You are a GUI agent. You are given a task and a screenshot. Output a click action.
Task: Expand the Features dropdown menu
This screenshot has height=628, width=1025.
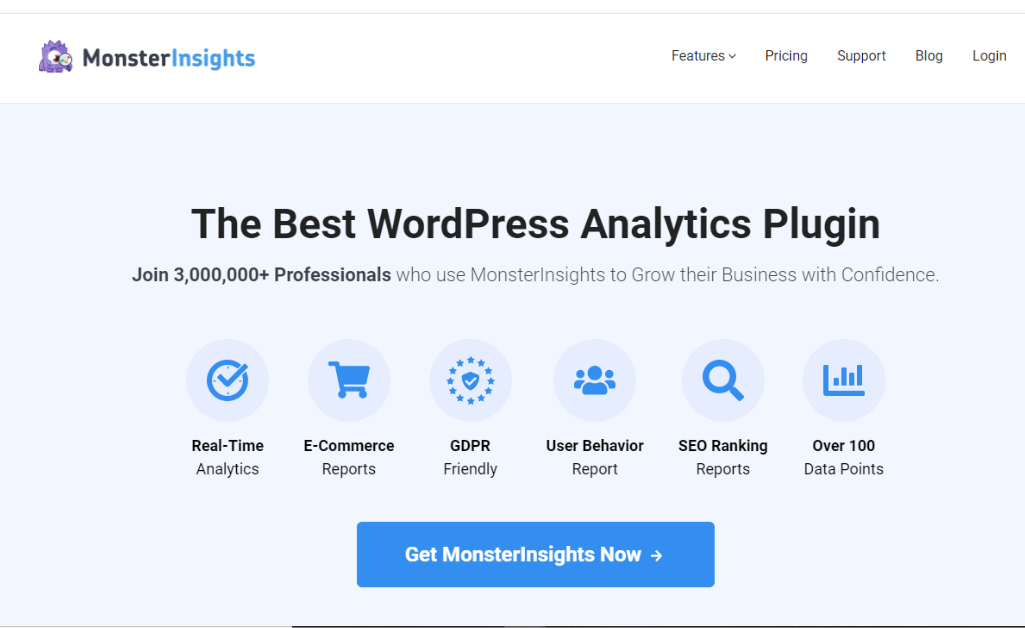point(703,56)
